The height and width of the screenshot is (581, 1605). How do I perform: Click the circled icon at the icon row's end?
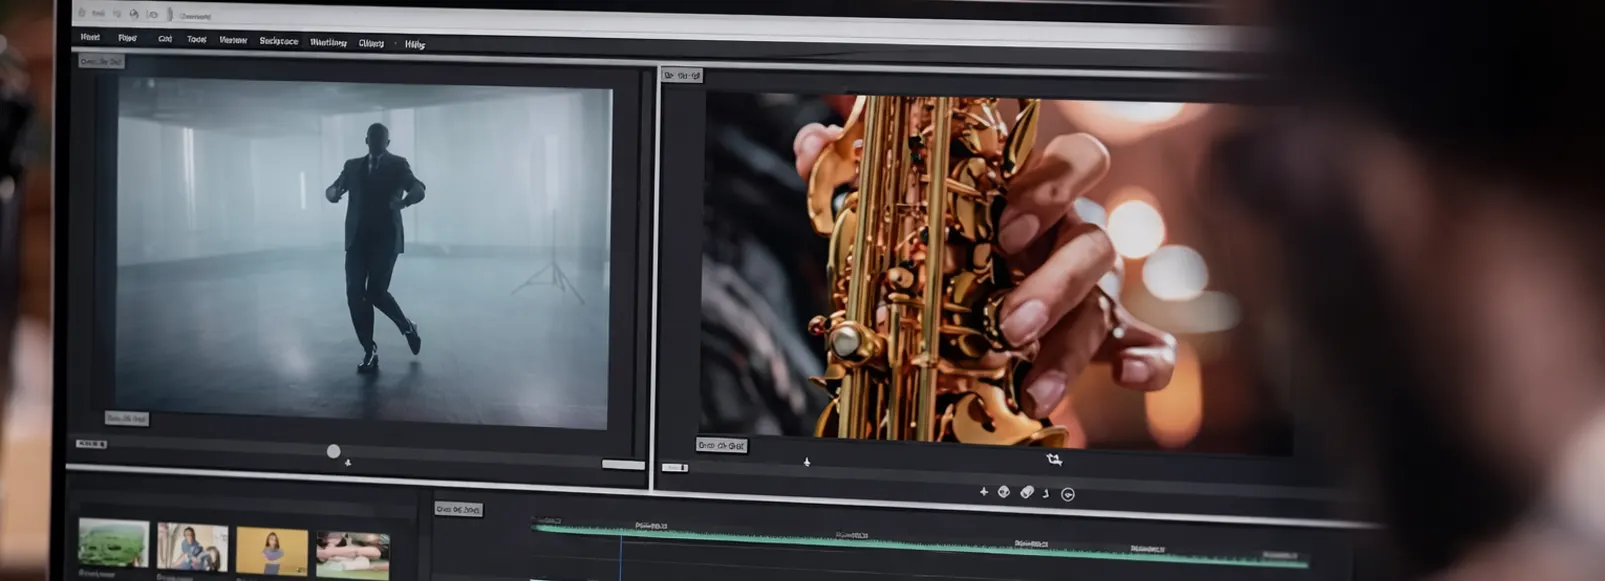point(1068,494)
